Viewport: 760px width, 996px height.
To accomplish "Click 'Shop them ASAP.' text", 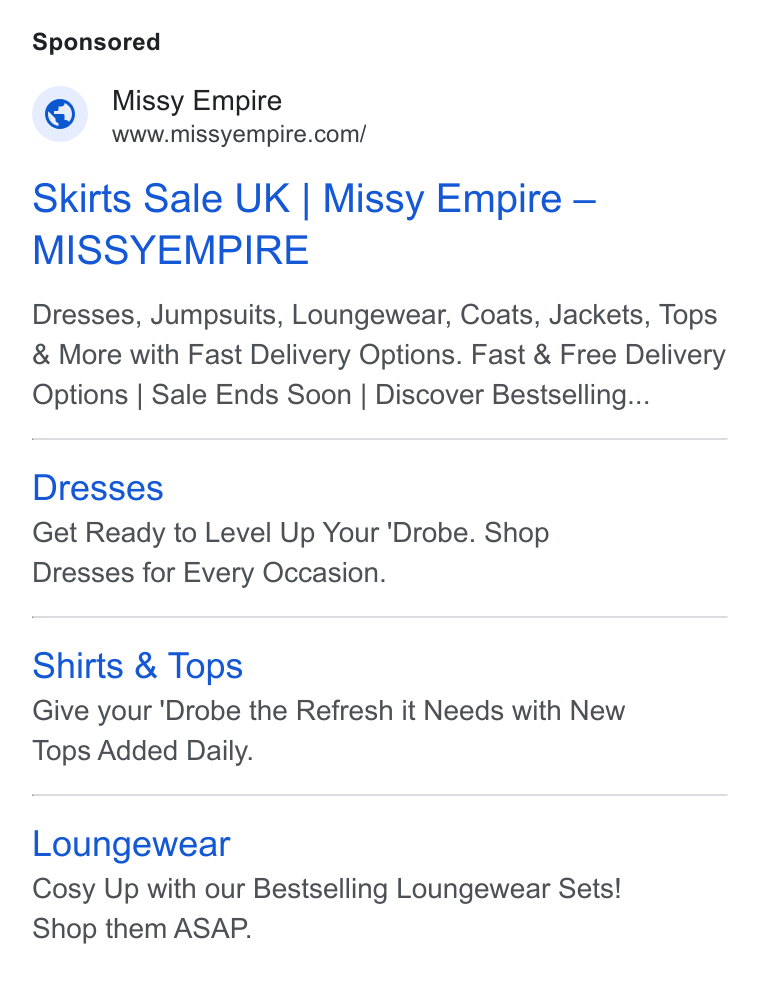I will tap(142, 929).
